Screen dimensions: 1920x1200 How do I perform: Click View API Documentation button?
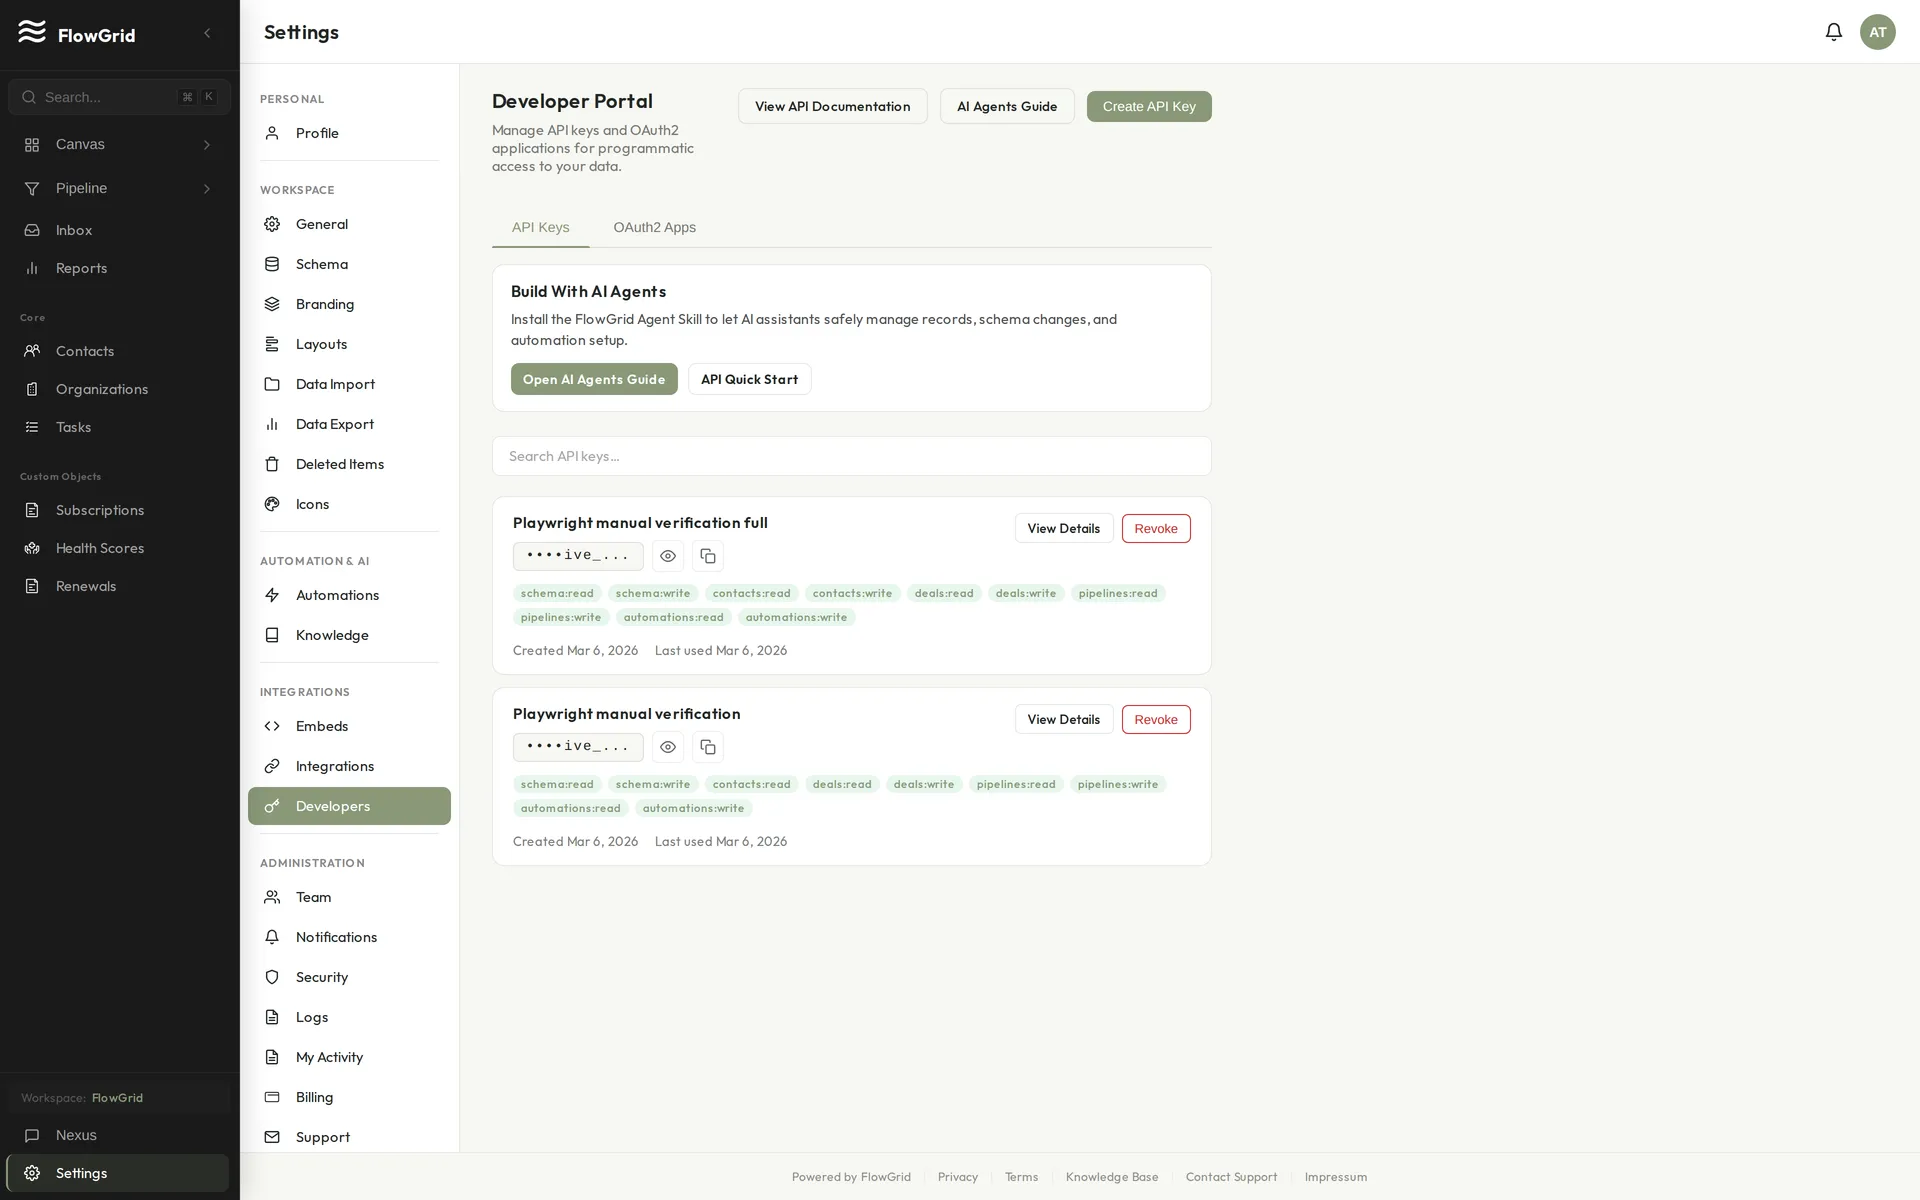pyautogui.click(x=832, y=106)
